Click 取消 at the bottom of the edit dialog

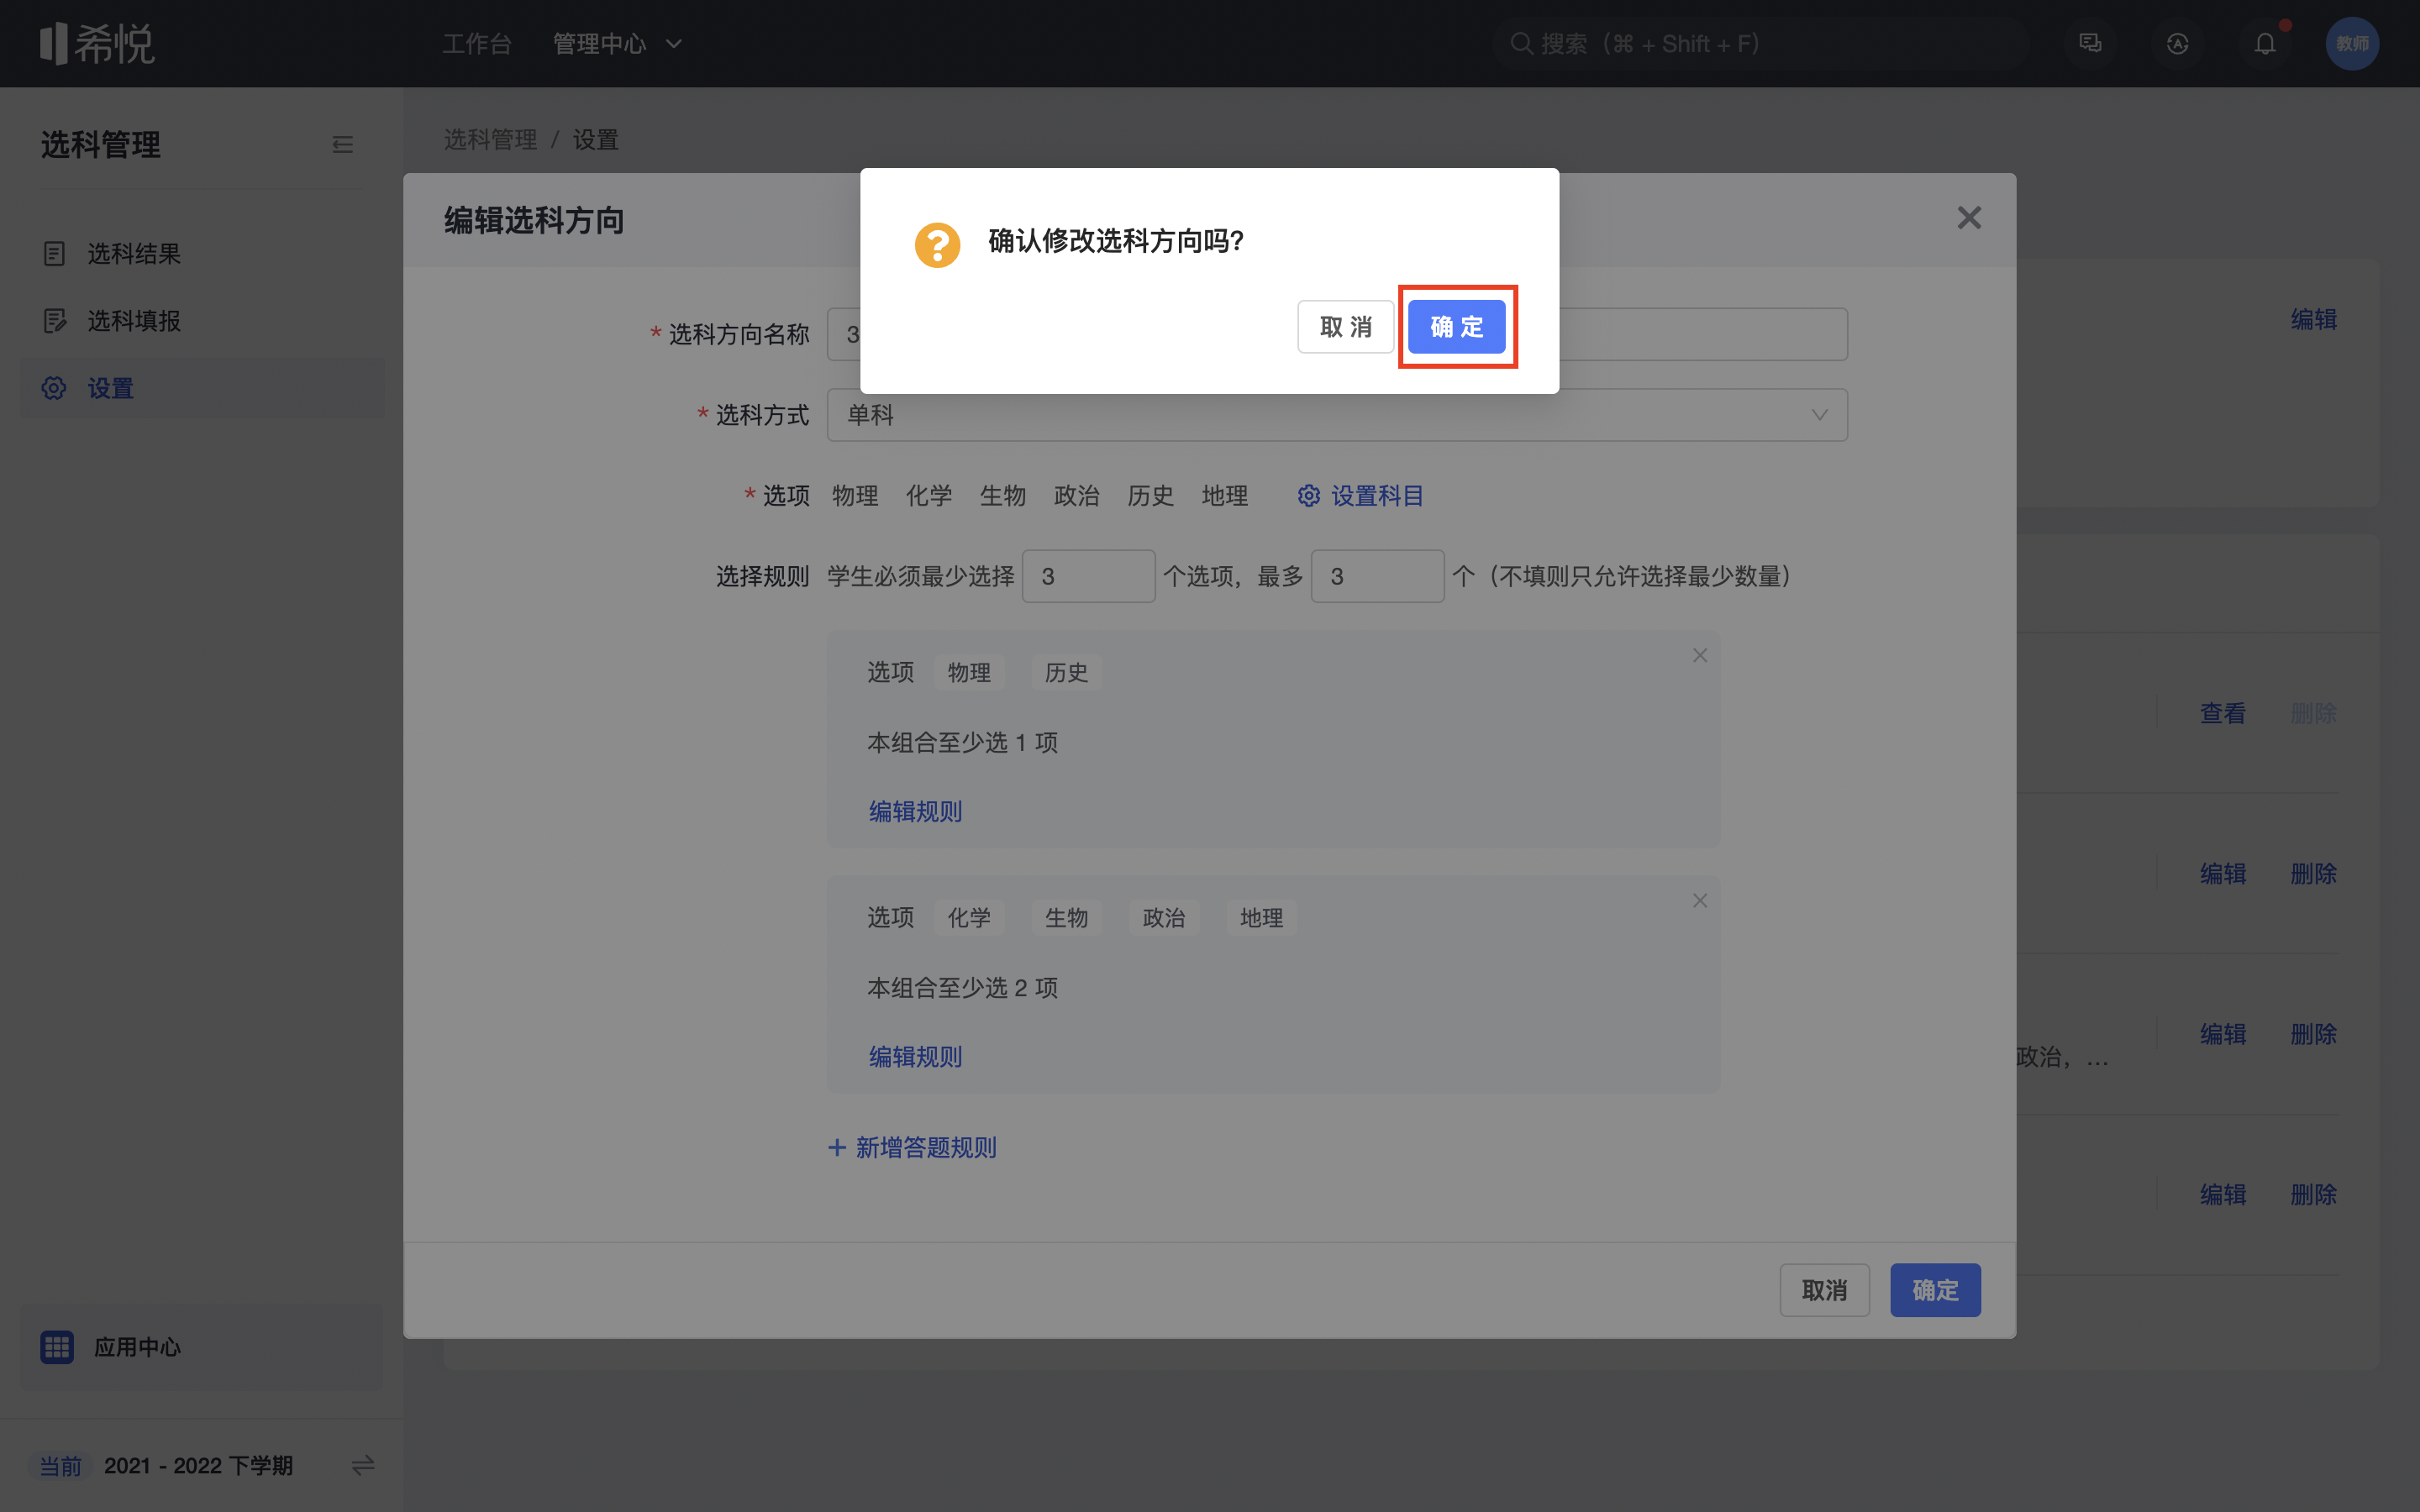coord(1824,1290)
